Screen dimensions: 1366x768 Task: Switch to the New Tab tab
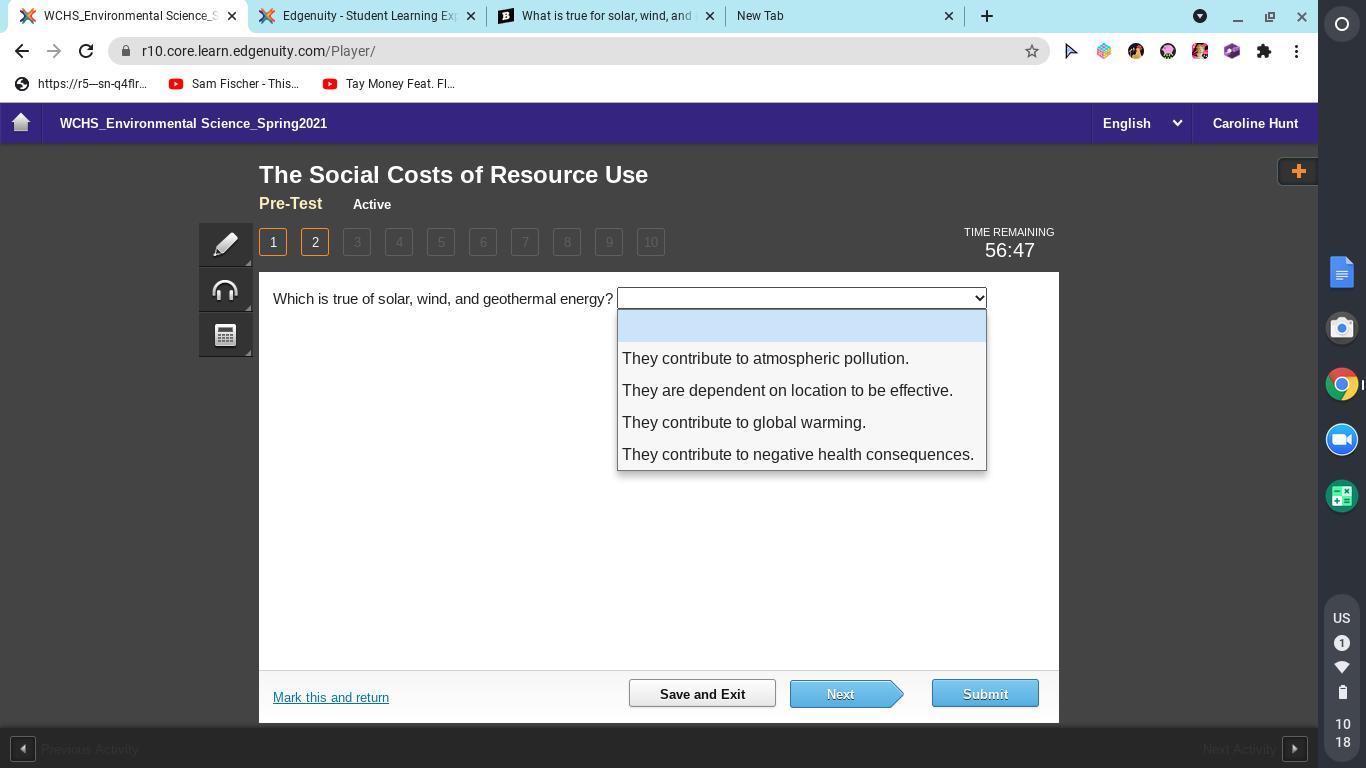click(846, 16)
